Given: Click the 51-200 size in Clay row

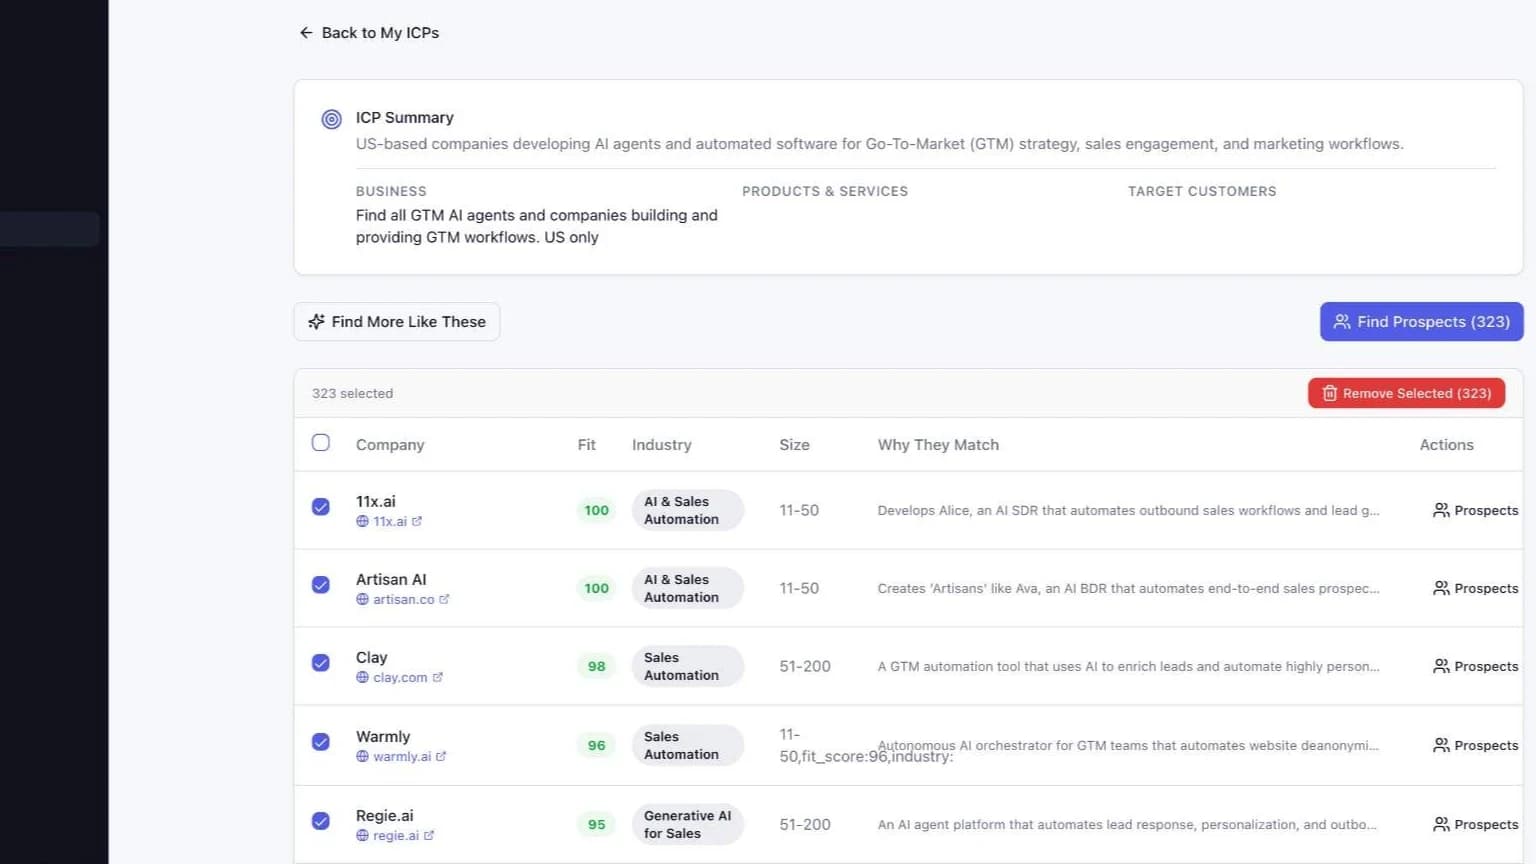Looking at the screenshot, I should coord(805,666).
